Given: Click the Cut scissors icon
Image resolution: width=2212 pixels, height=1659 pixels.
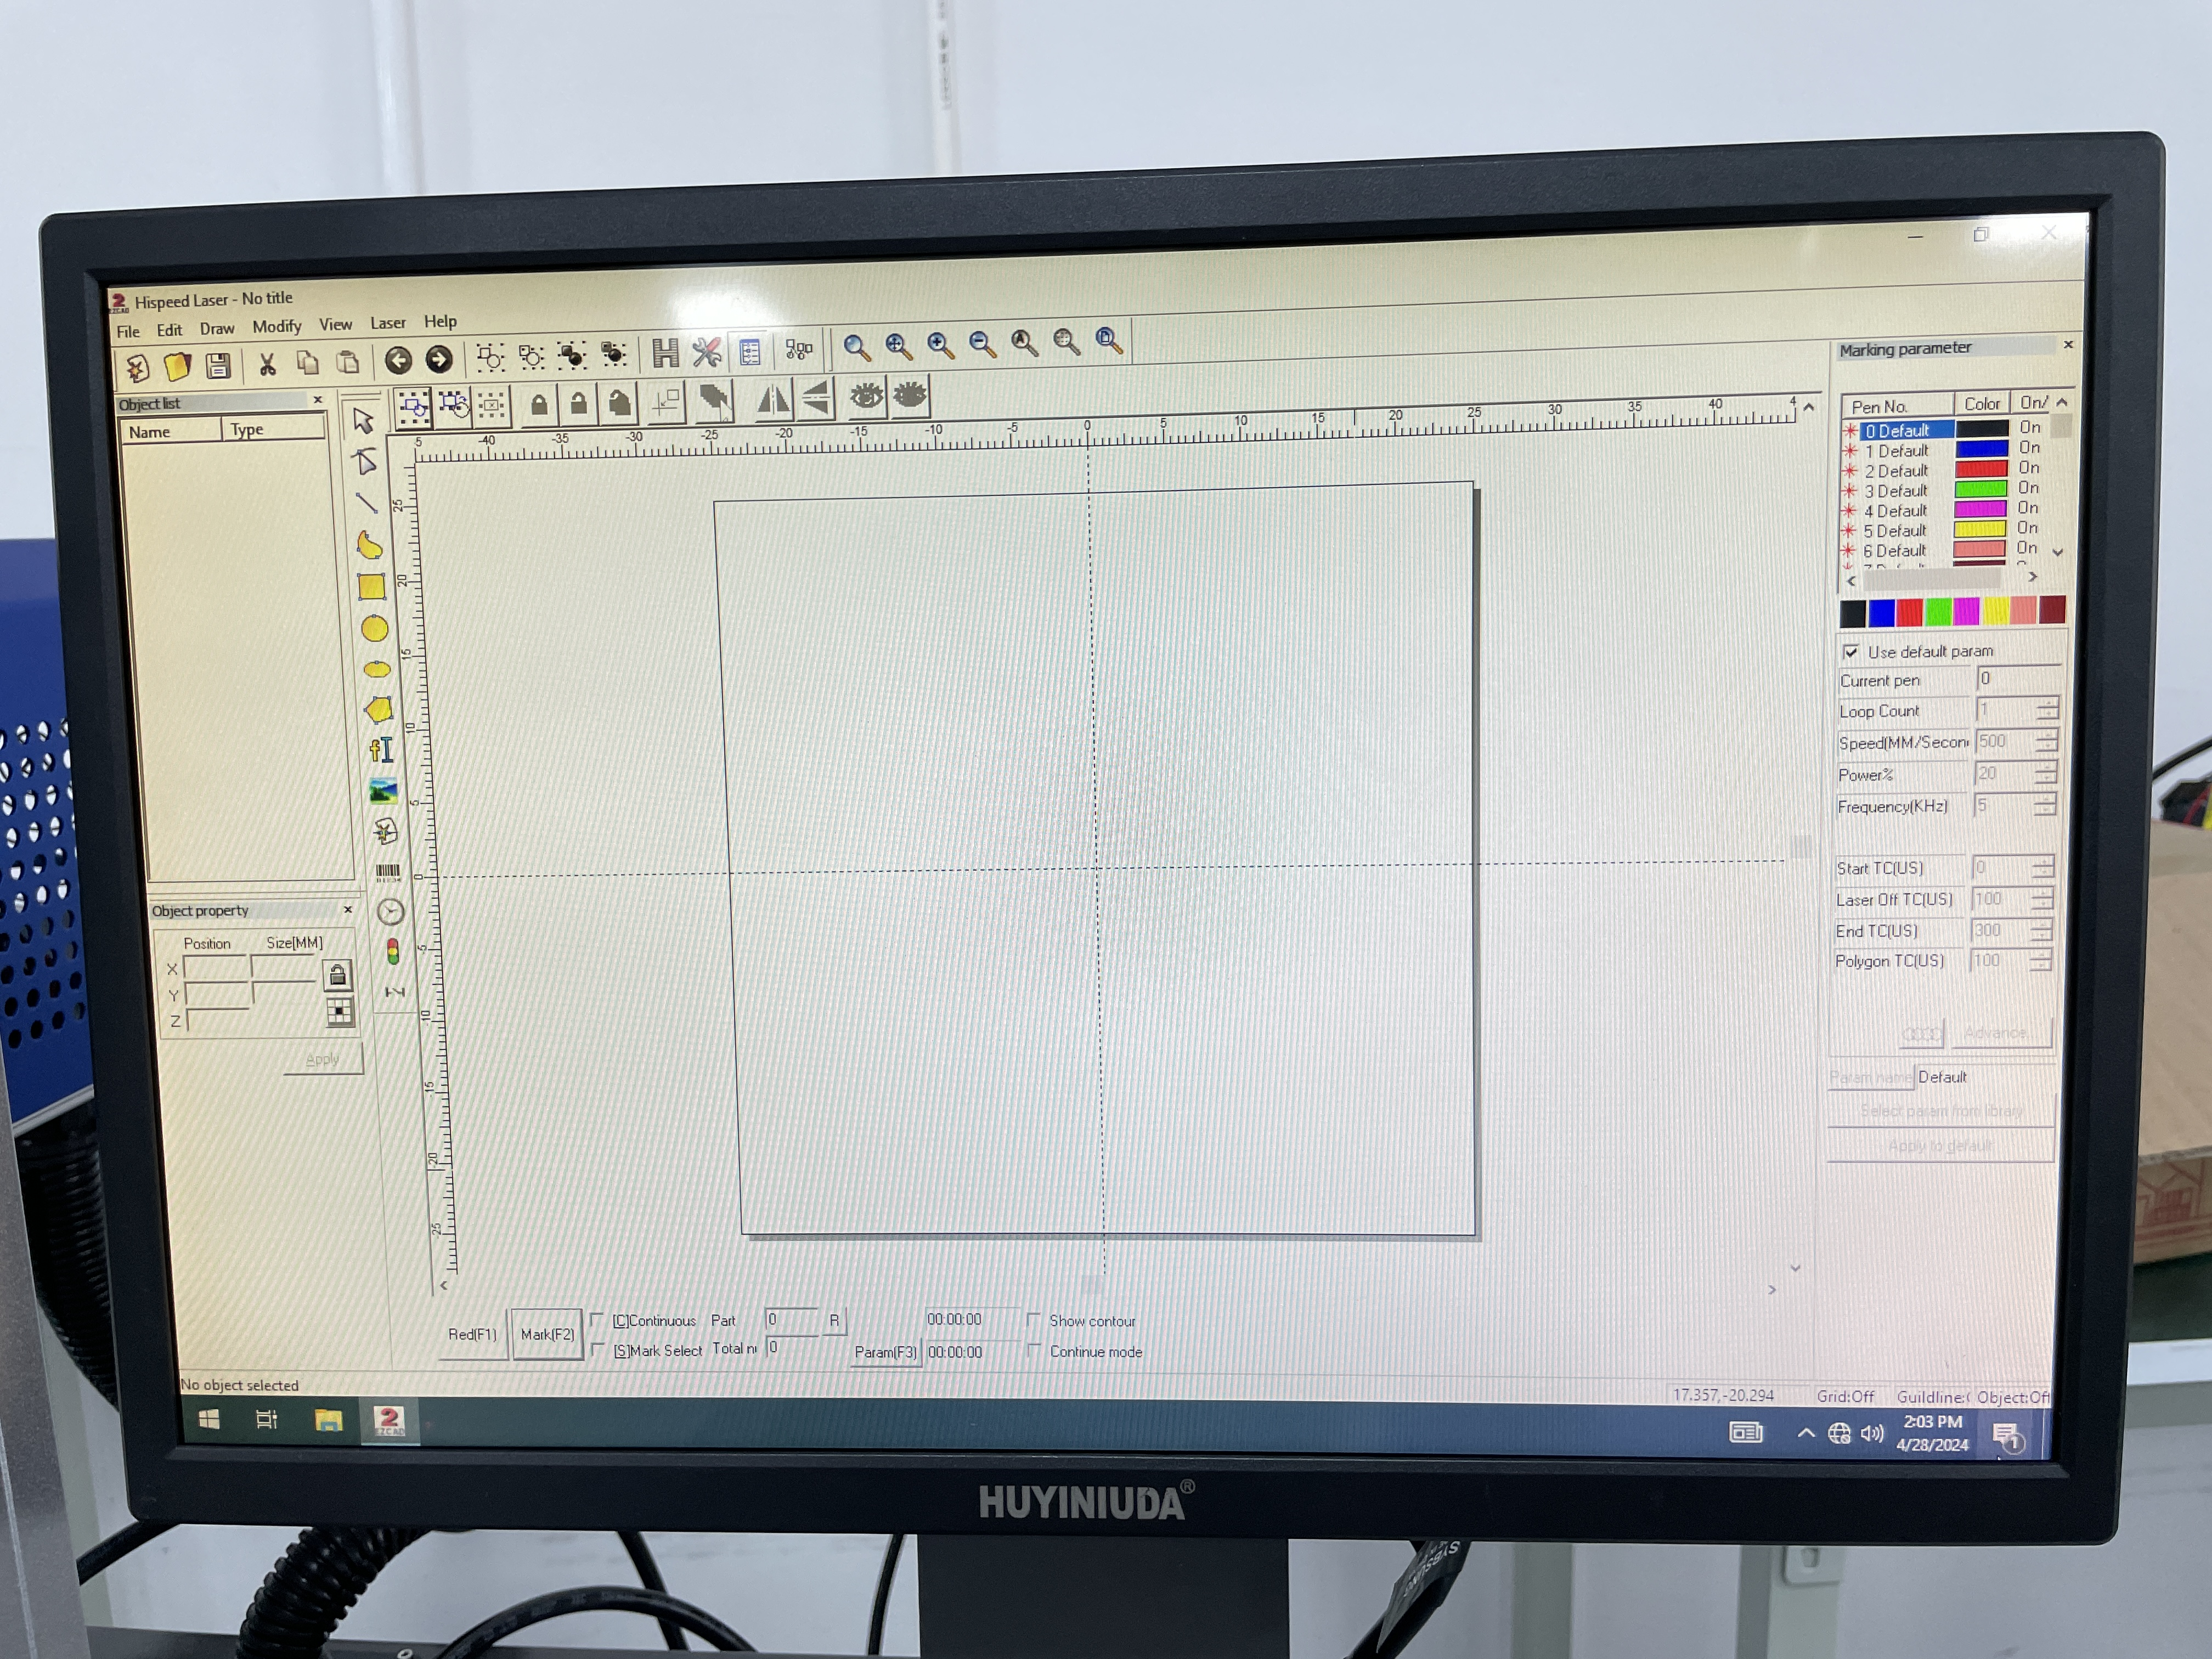Looking at the screenshot, I should [267, 365].
